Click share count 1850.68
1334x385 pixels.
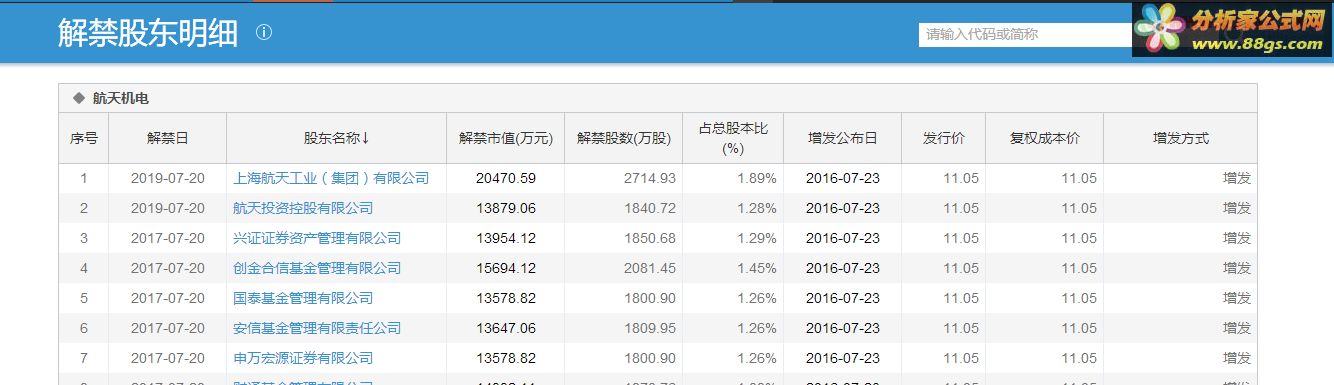click(650, 238)
